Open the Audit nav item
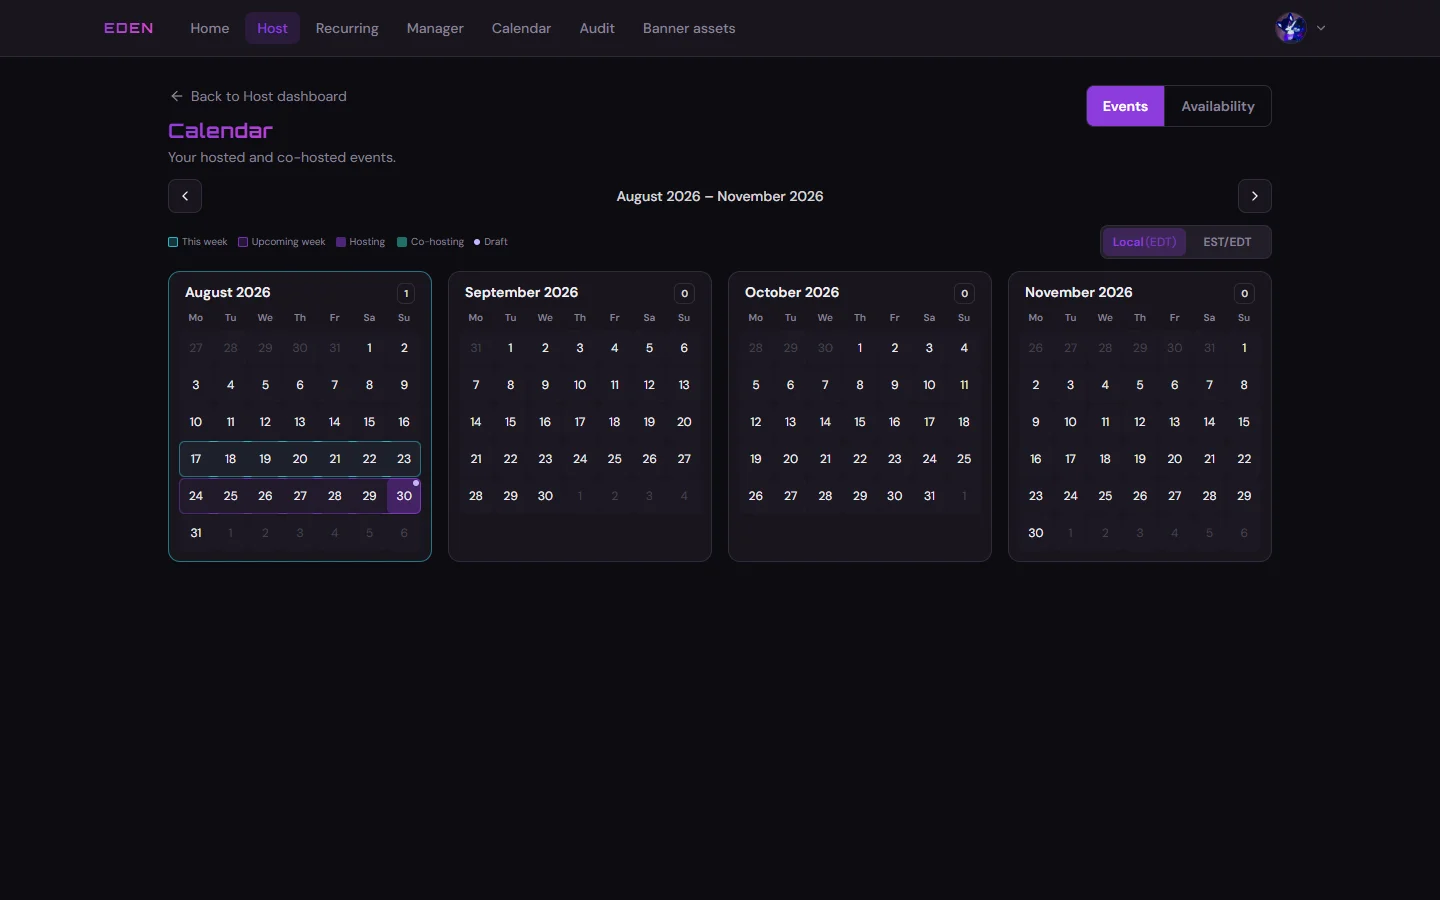 [597, 28]
